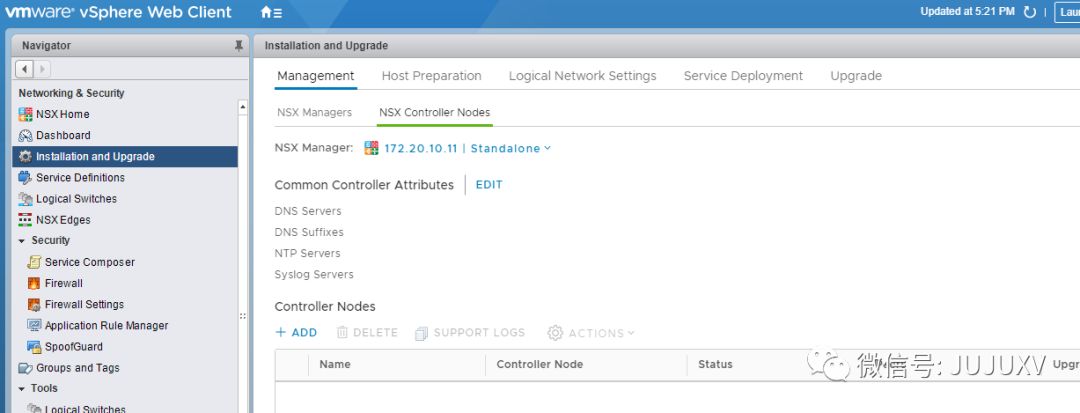Screen dimensions: 1080x413
Task: Open Application Rule Manager item
Action: coord(106,326)
